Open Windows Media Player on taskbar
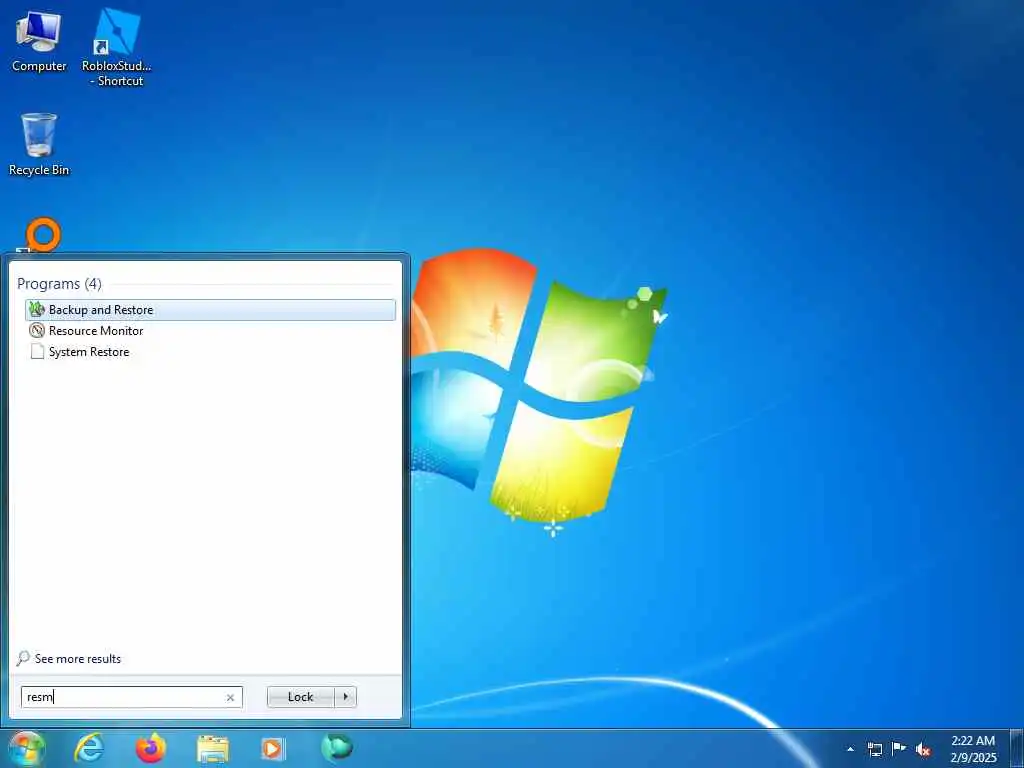Image resolution: width=1024 pixels, height=768 pixels. [272, 748]
